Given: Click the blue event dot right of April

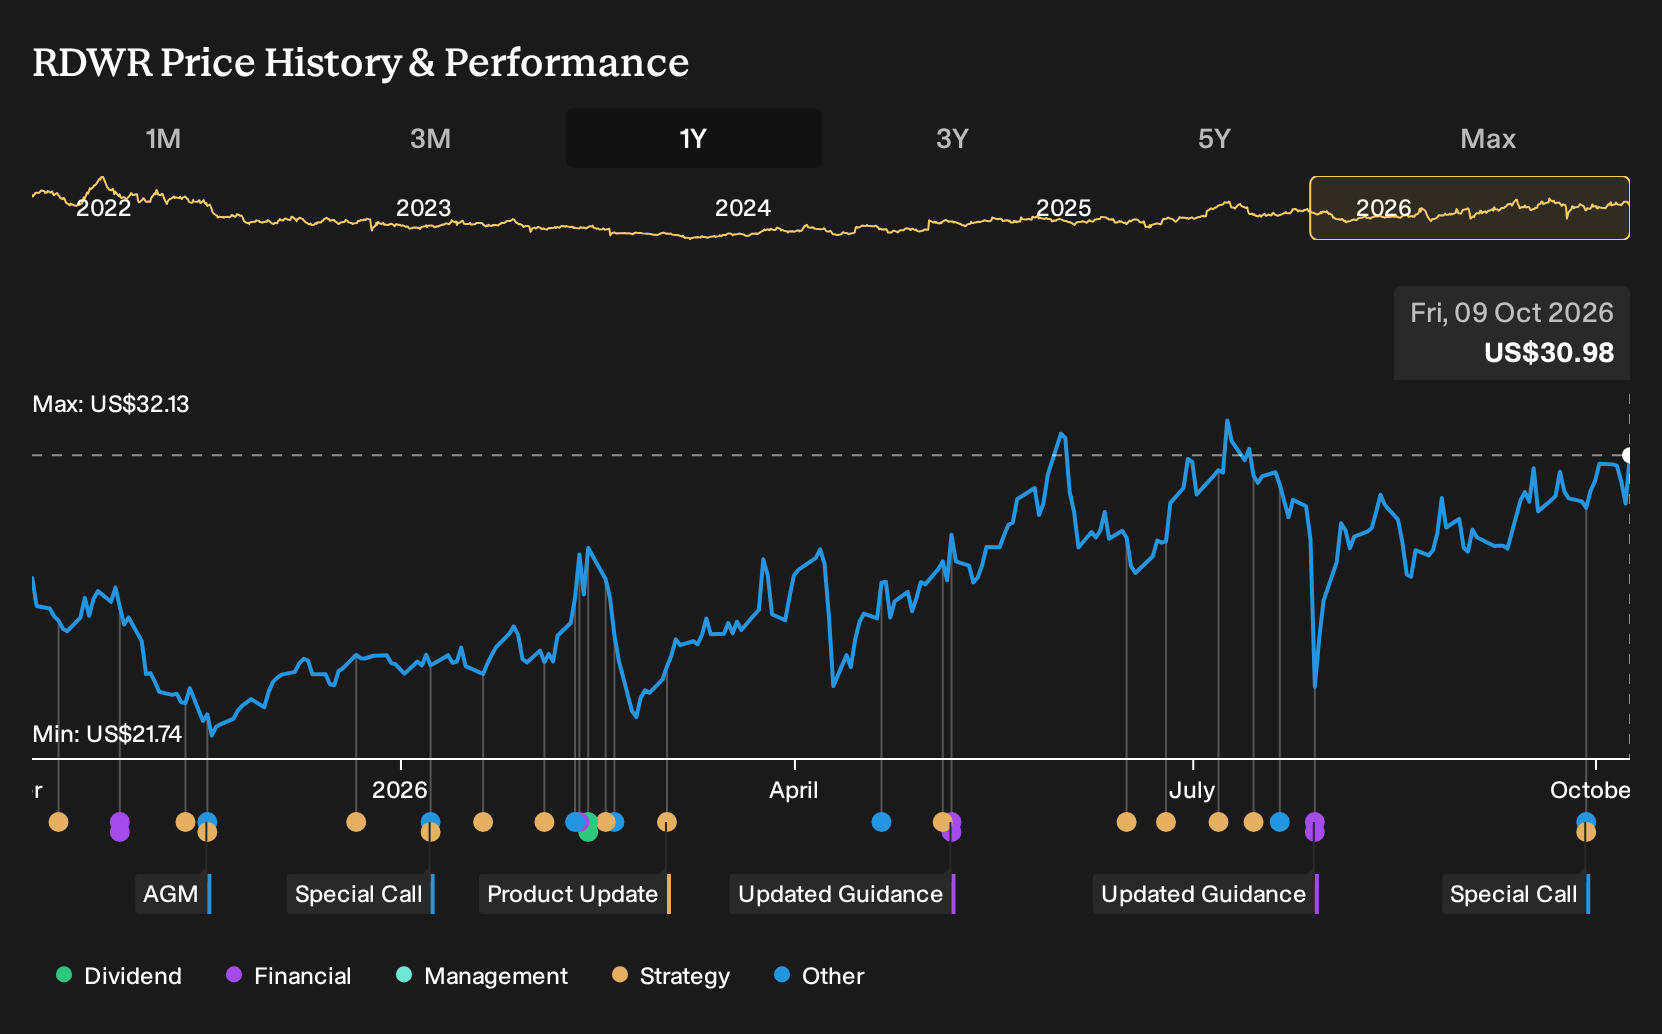Looking at the screenshot, I should [881, 822].
